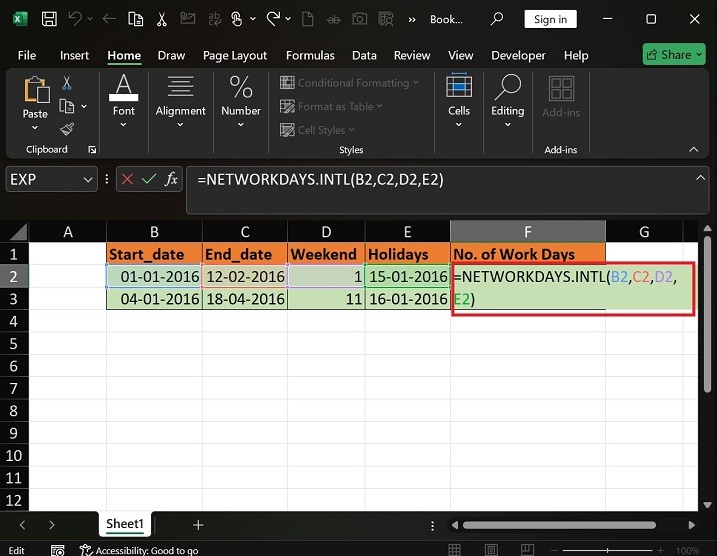Image resolution: width=717 pixels, height=556 pixels.
Task: Expand the Number group dropdown
Action: click(241, 124)
